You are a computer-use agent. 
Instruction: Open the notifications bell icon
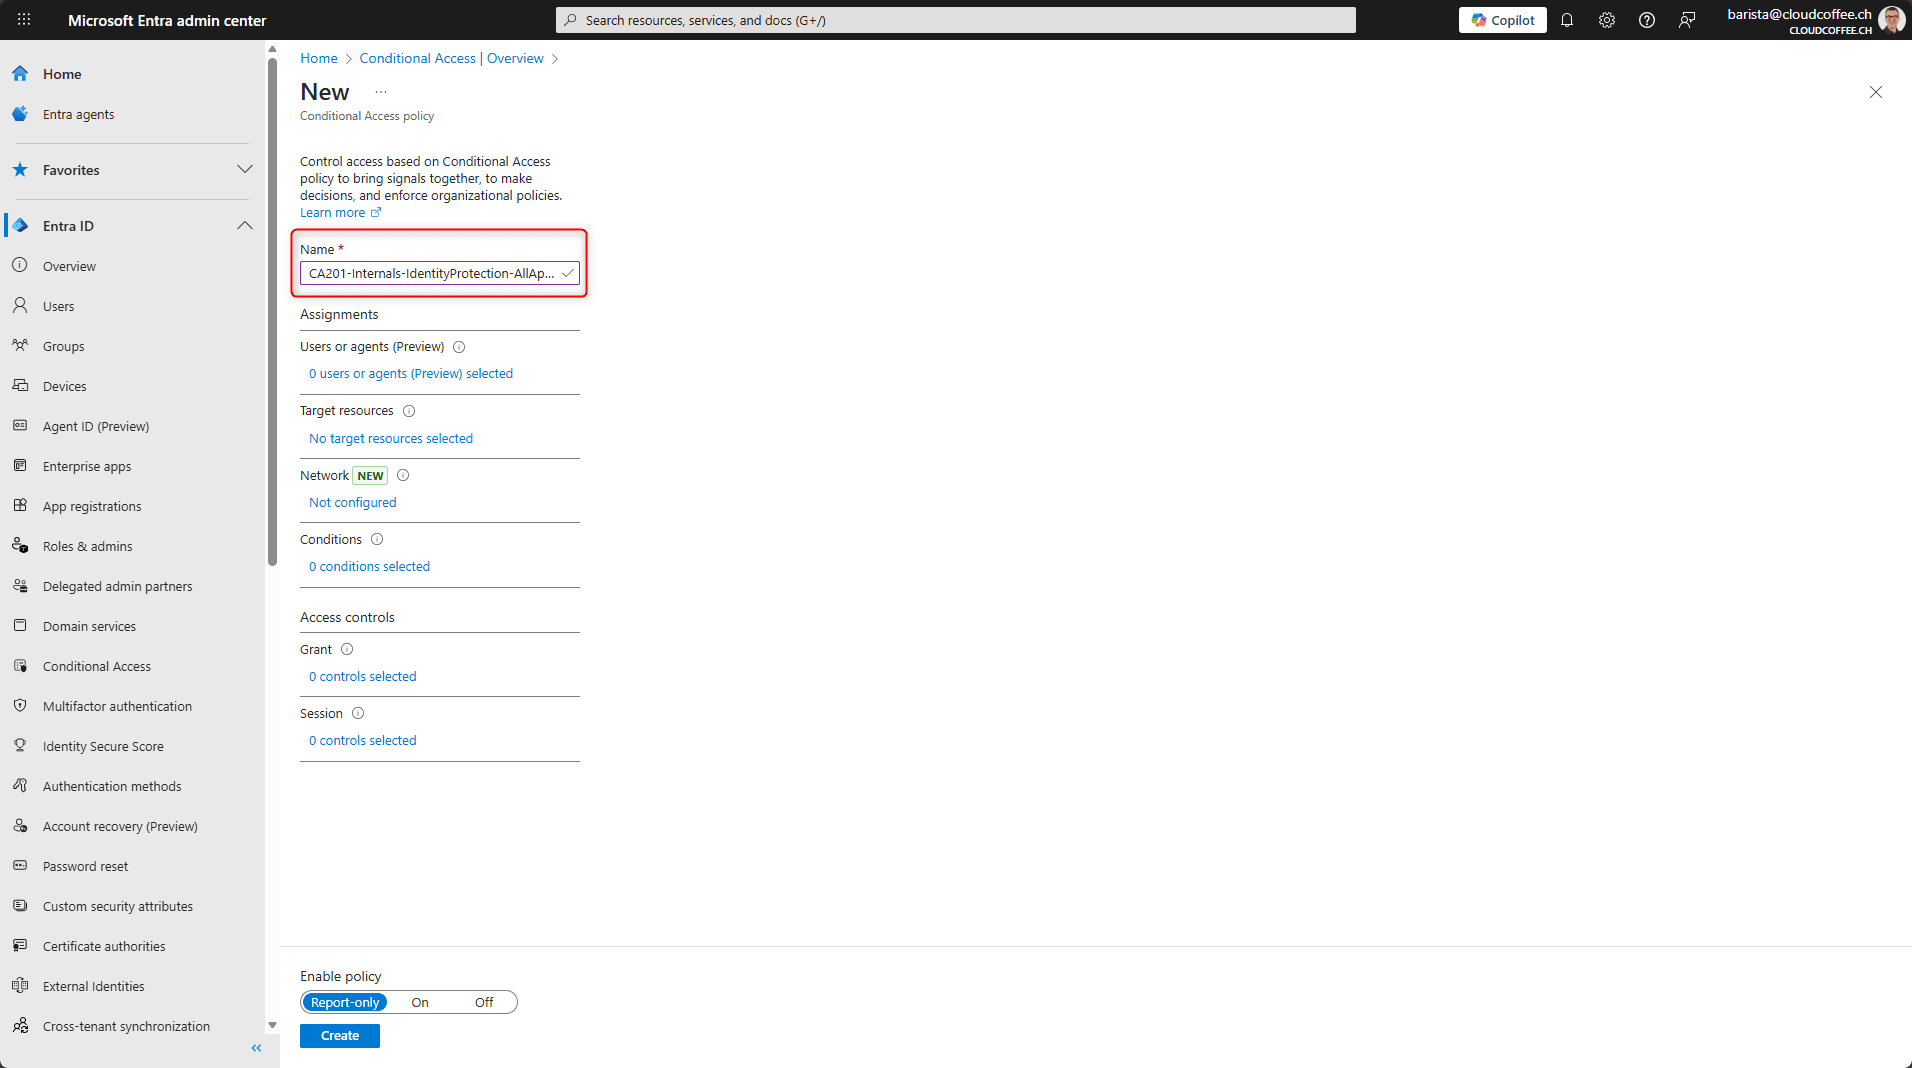pos(1567,20)
